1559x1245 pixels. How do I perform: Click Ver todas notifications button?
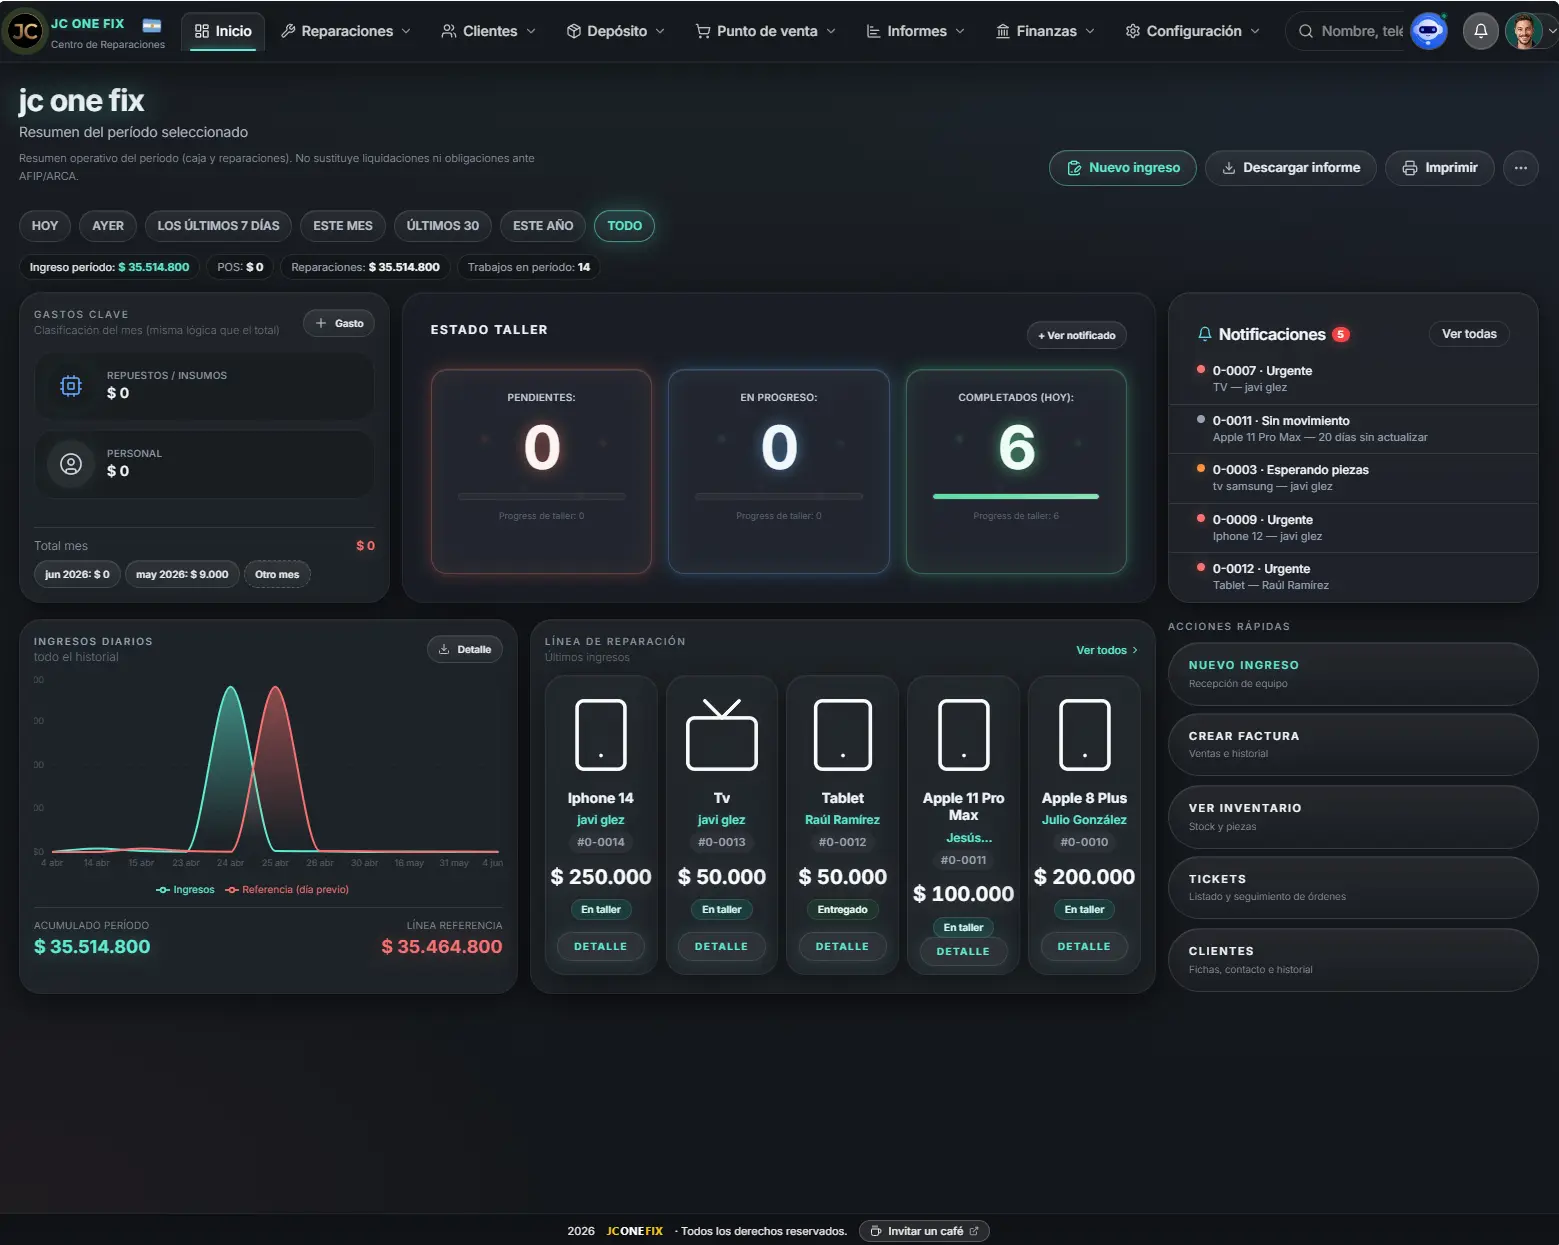click(x=1469, y=334)
